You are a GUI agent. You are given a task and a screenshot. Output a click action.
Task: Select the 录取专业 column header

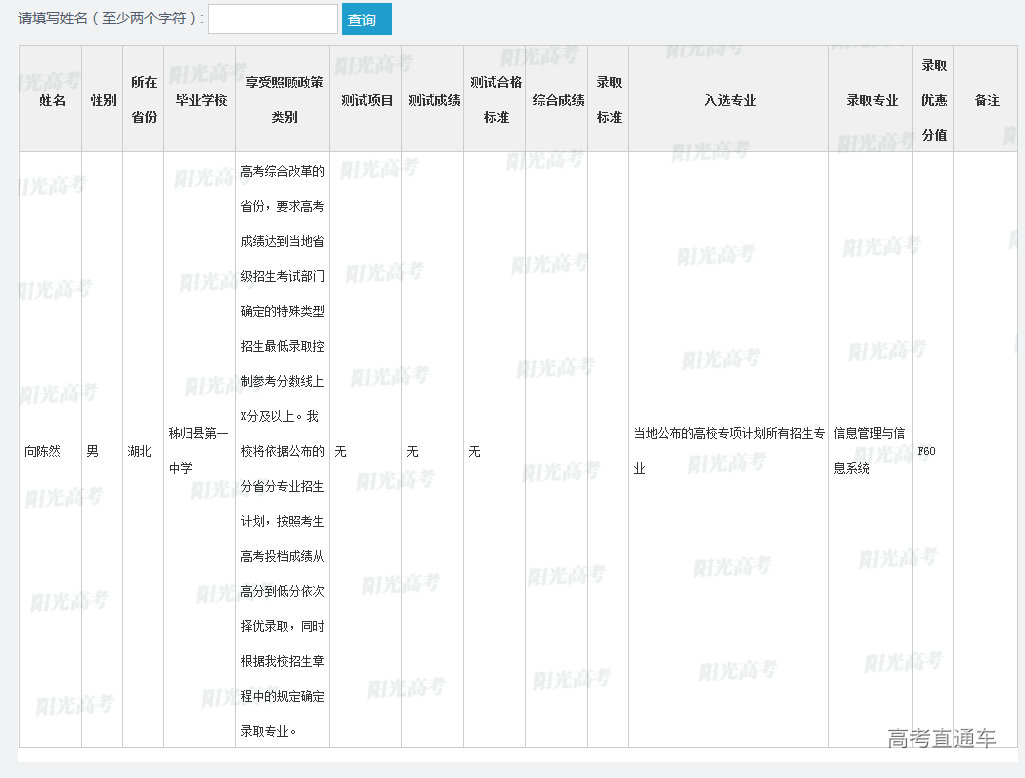872,100
